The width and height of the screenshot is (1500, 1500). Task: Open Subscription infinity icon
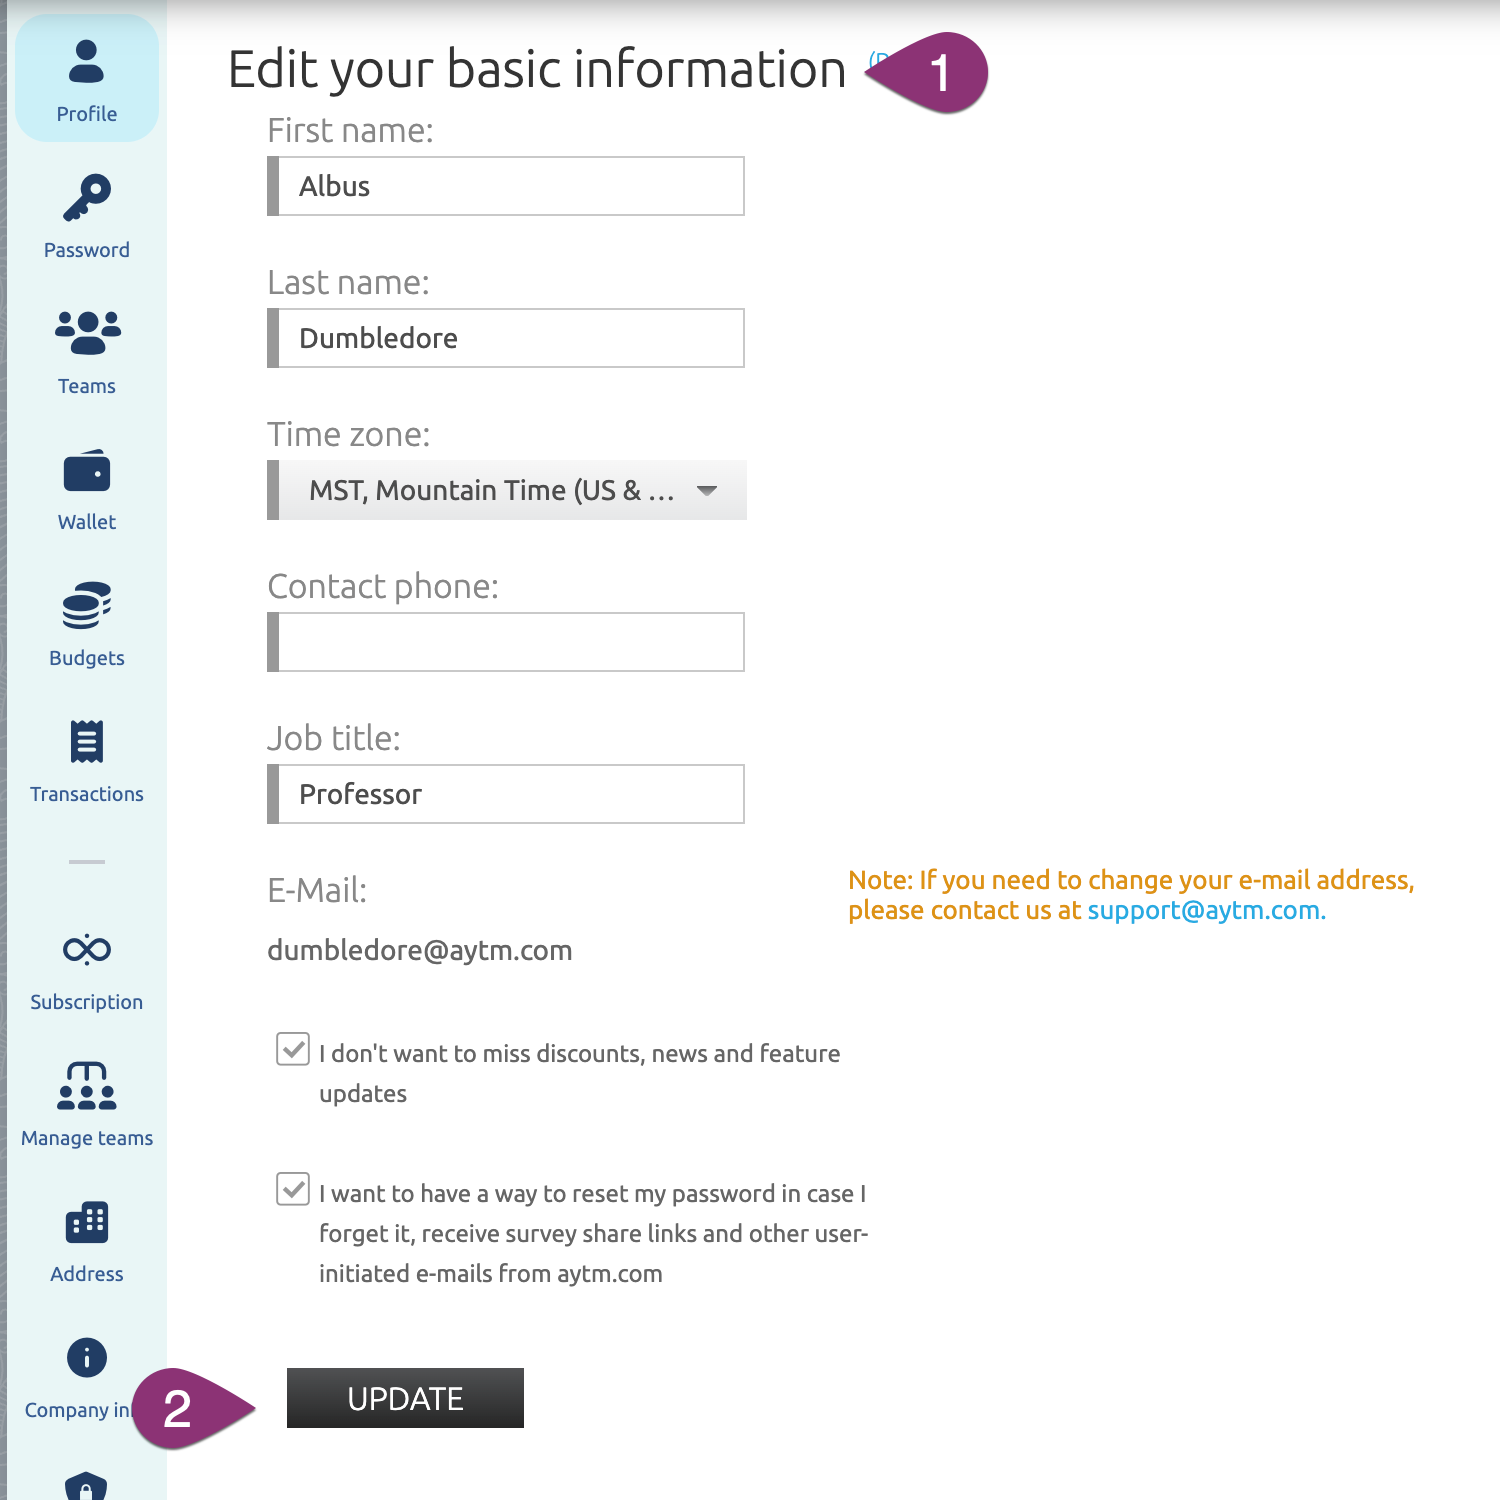tap(87, 949)
